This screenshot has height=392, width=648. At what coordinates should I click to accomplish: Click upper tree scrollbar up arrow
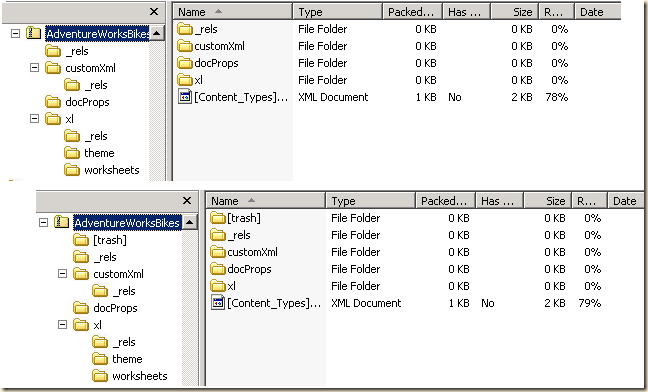pos(157,33)
